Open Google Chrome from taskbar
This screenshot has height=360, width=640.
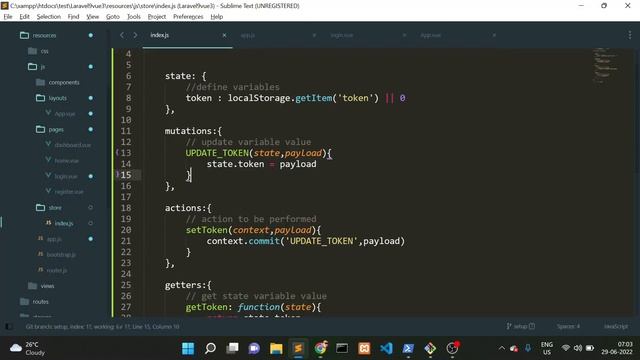(x=320, y=348)
